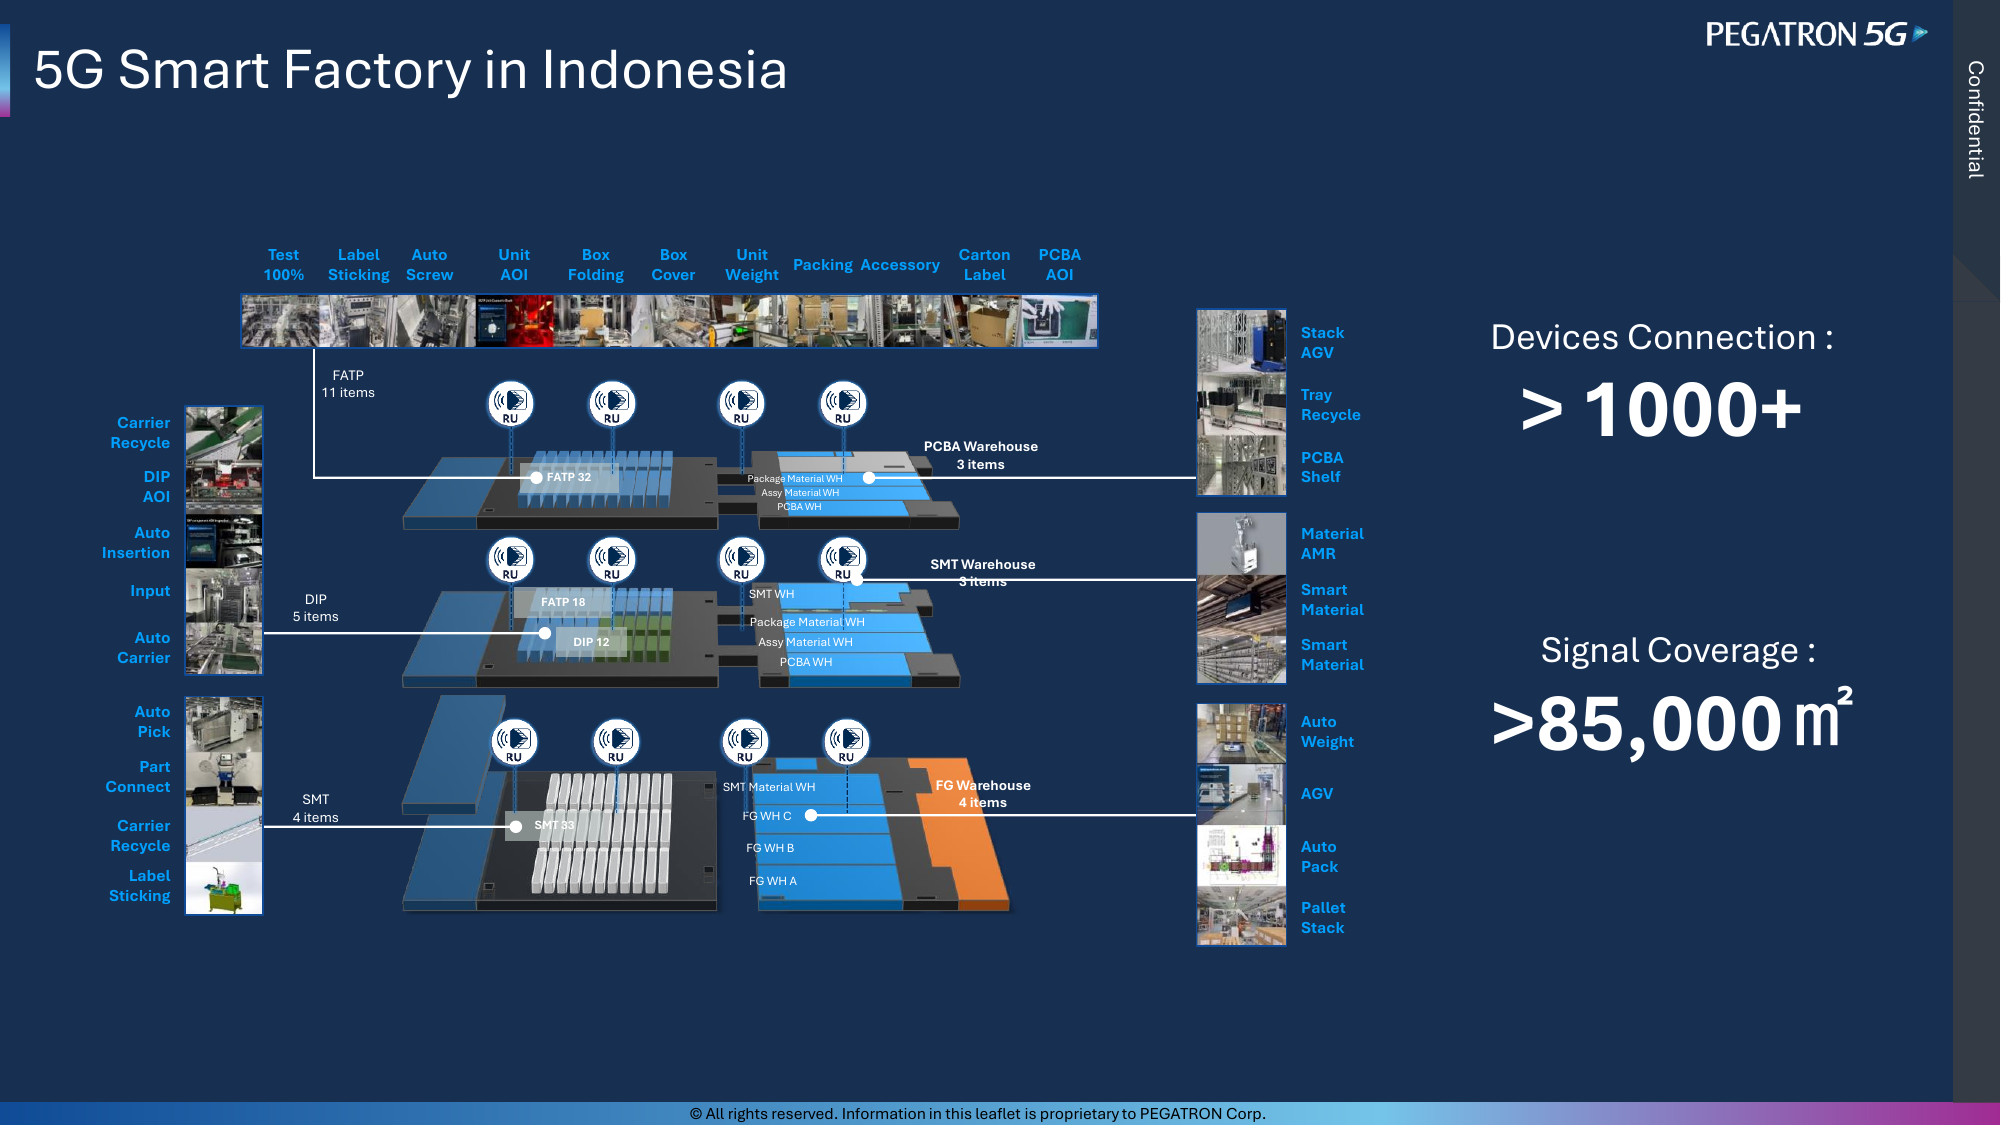
Task: Click the Test 100% label
Action: tap(283, 265)
